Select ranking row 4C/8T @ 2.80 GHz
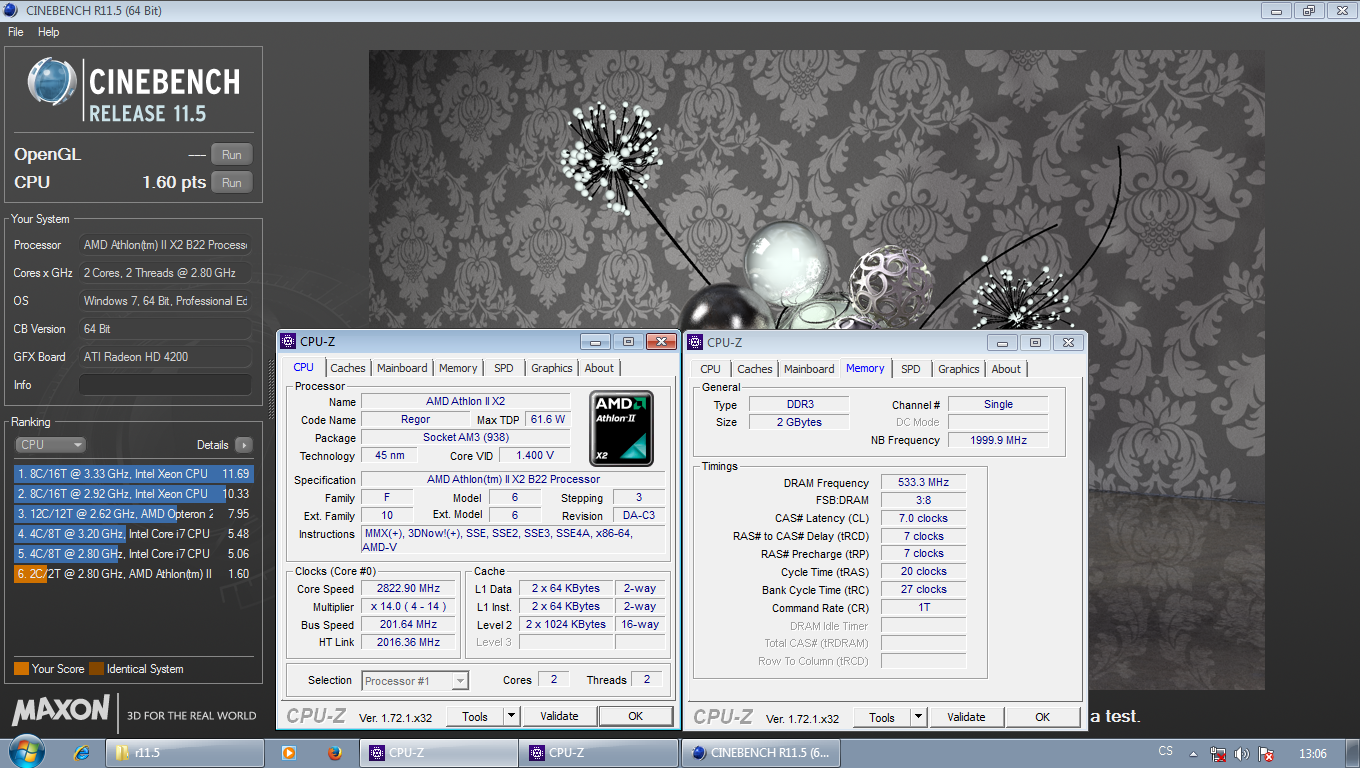1360x768 pixels. pos(134,554)
